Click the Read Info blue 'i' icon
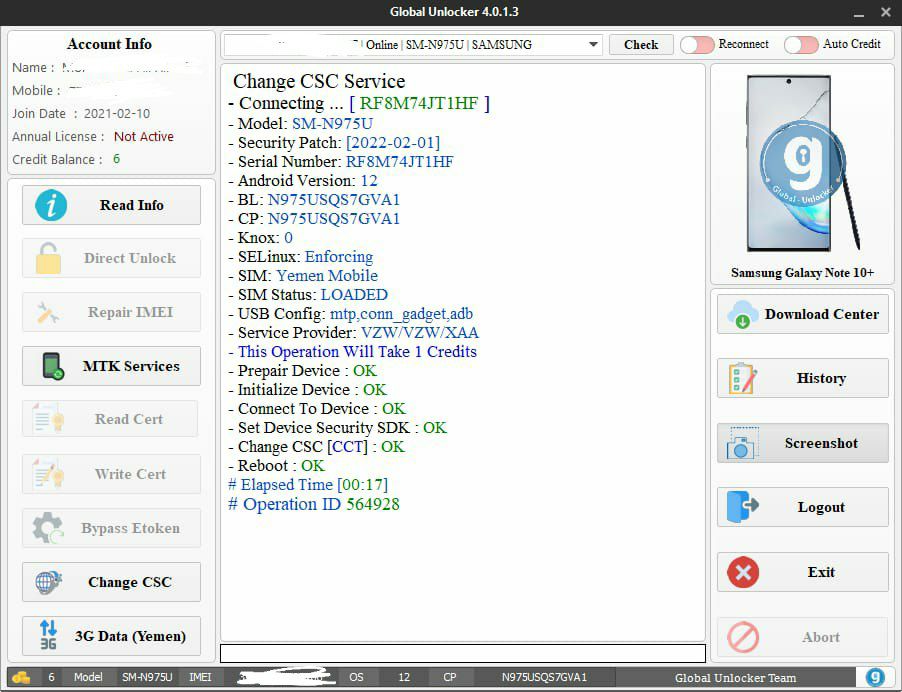The image size is (902, 692). click(51, 205)
